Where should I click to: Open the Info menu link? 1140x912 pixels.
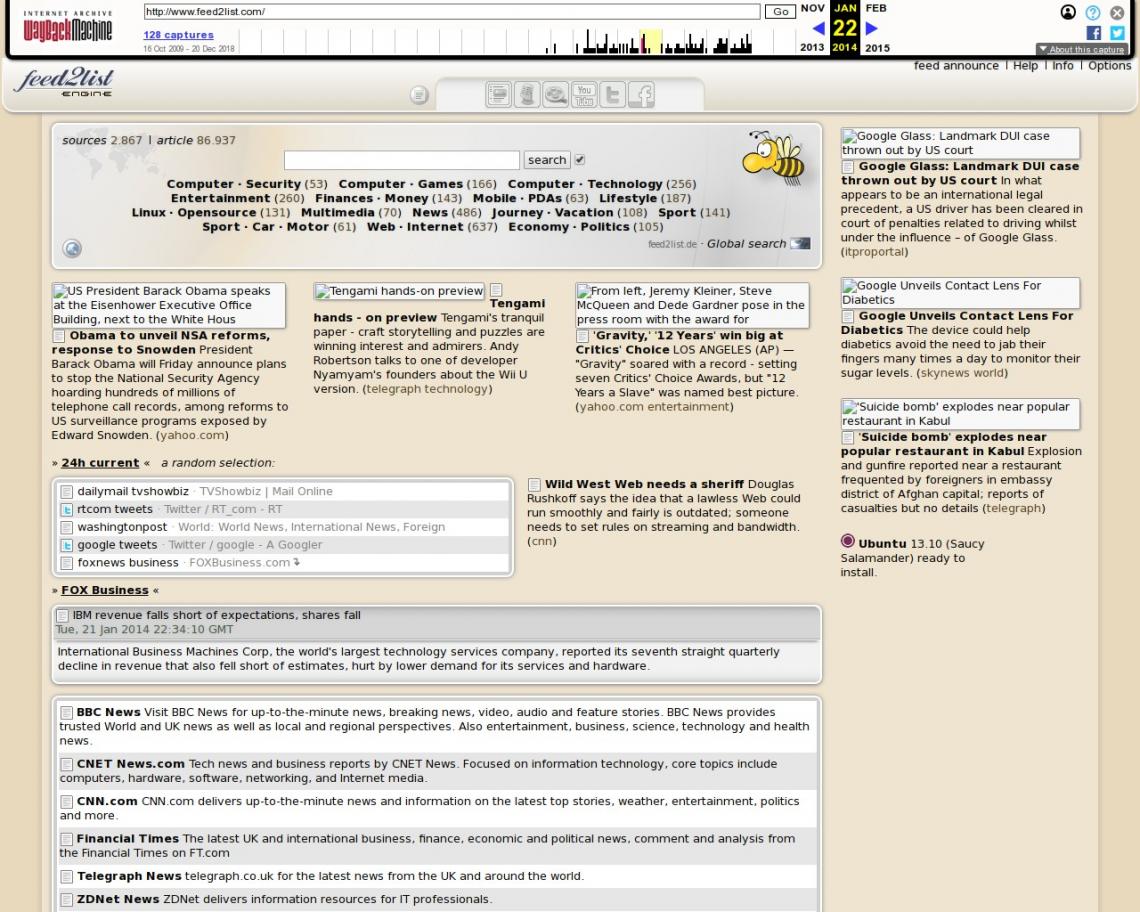click(1062, 65)
